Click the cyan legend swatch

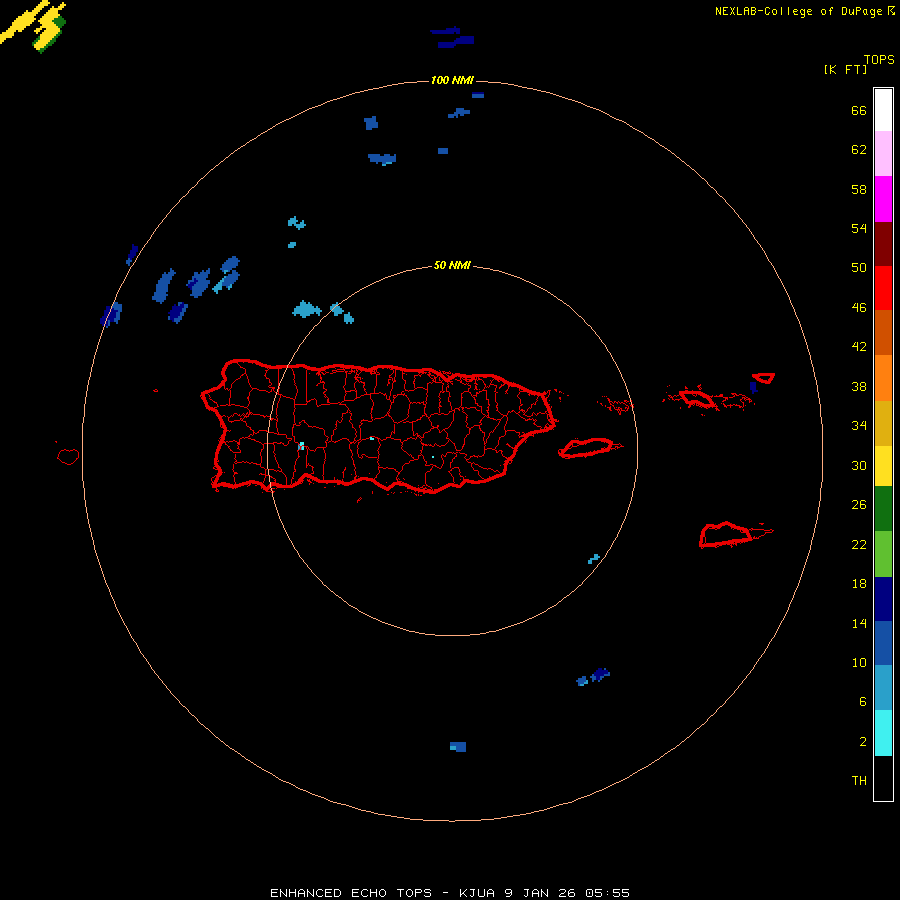click(x=883, y=733)
